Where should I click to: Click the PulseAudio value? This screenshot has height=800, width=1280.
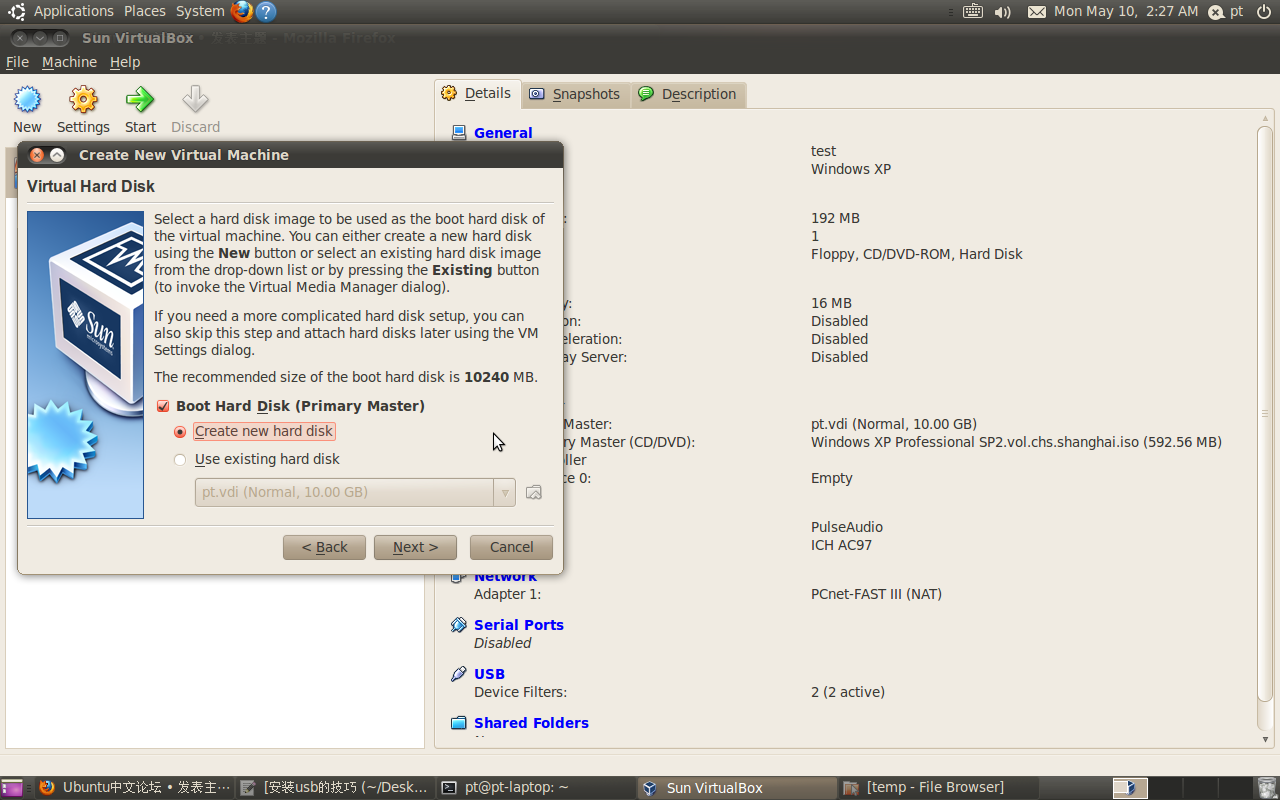click(847, 527)
